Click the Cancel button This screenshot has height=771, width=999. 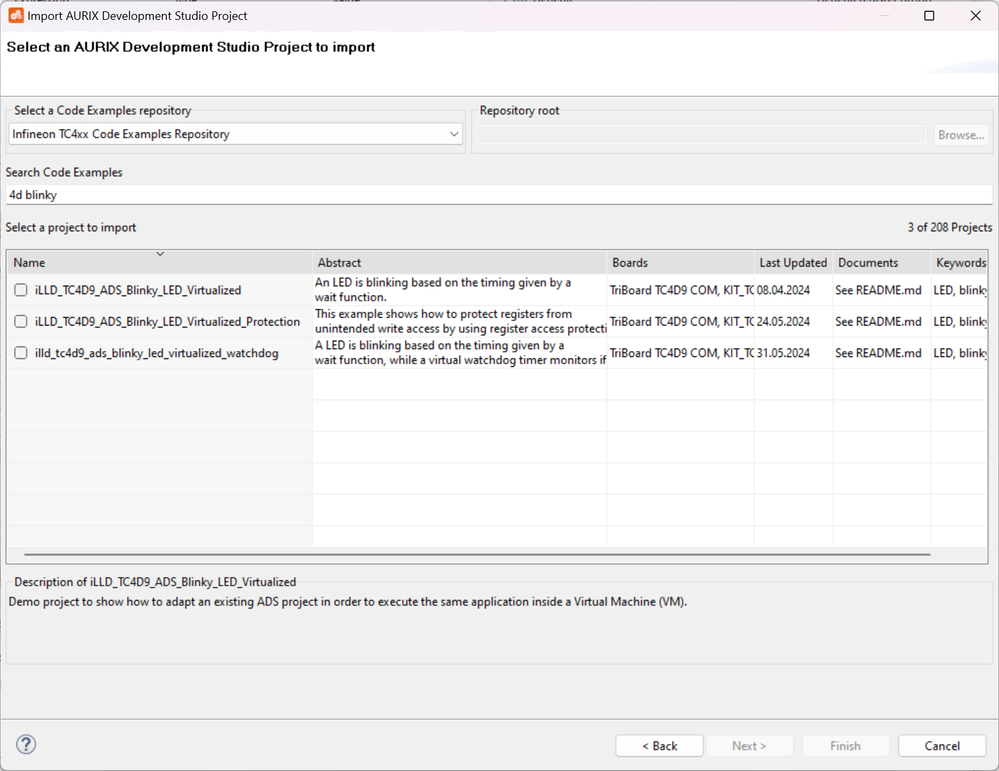pyautogui.click(x=940, y=745)
